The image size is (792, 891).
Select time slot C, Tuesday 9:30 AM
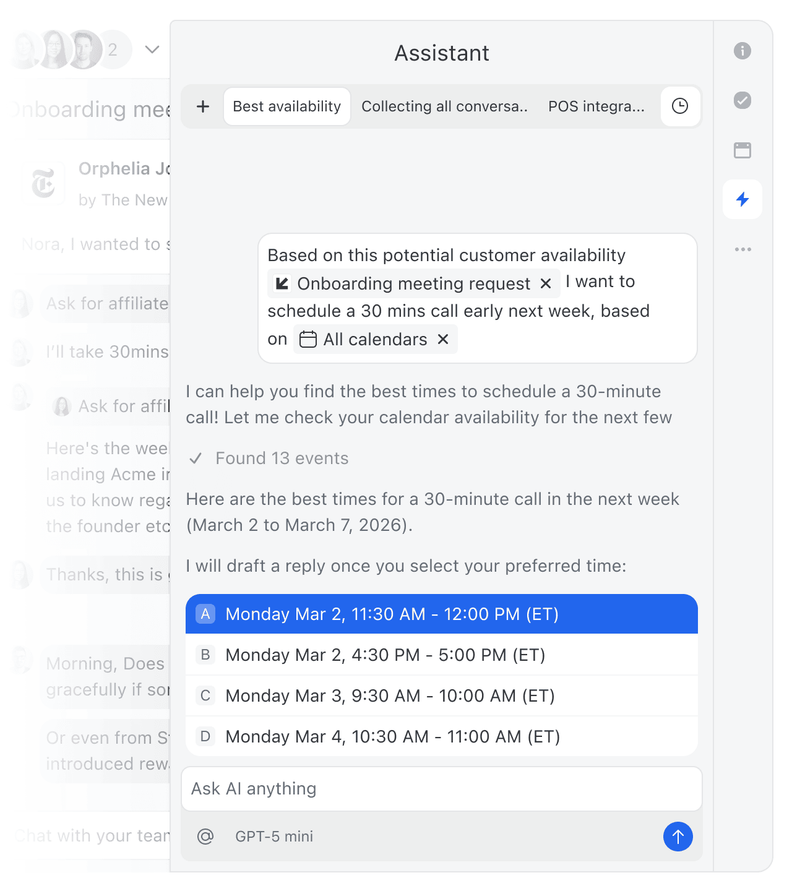tap(442, 695)
